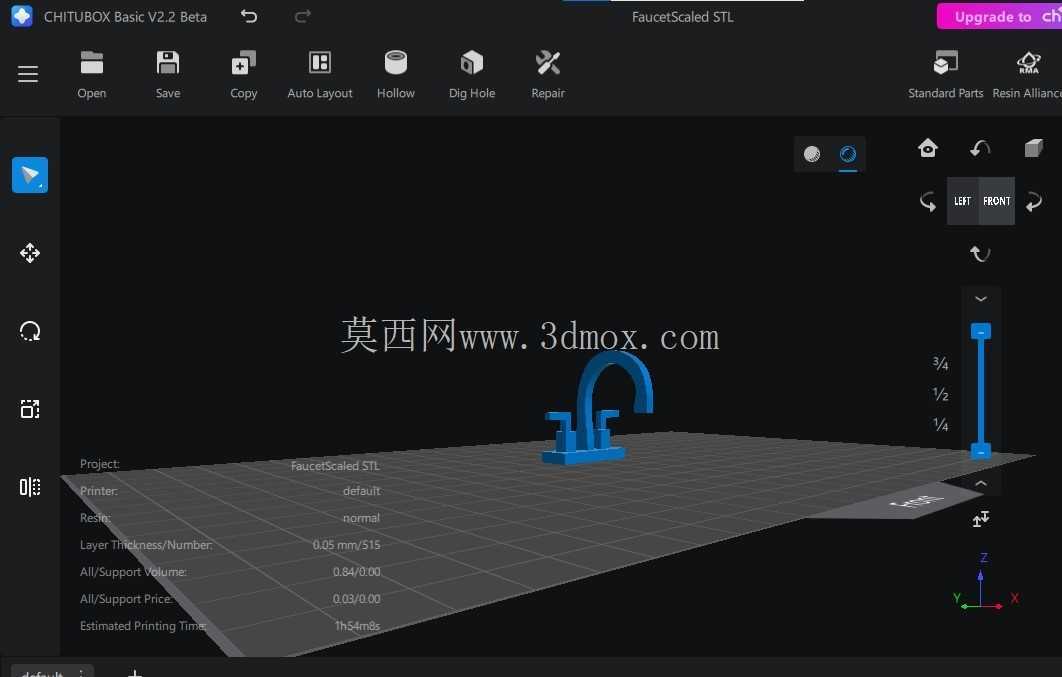Enable solid shaded render mode

coord(812,154)
